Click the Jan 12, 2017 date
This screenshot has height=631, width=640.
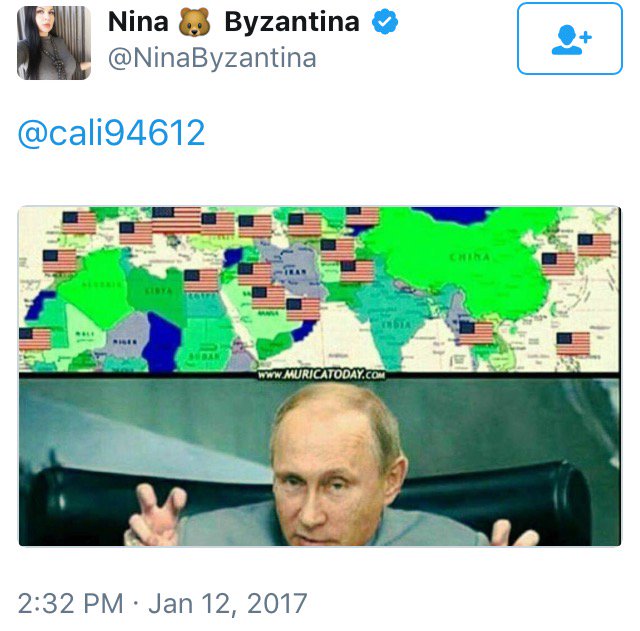228,604
